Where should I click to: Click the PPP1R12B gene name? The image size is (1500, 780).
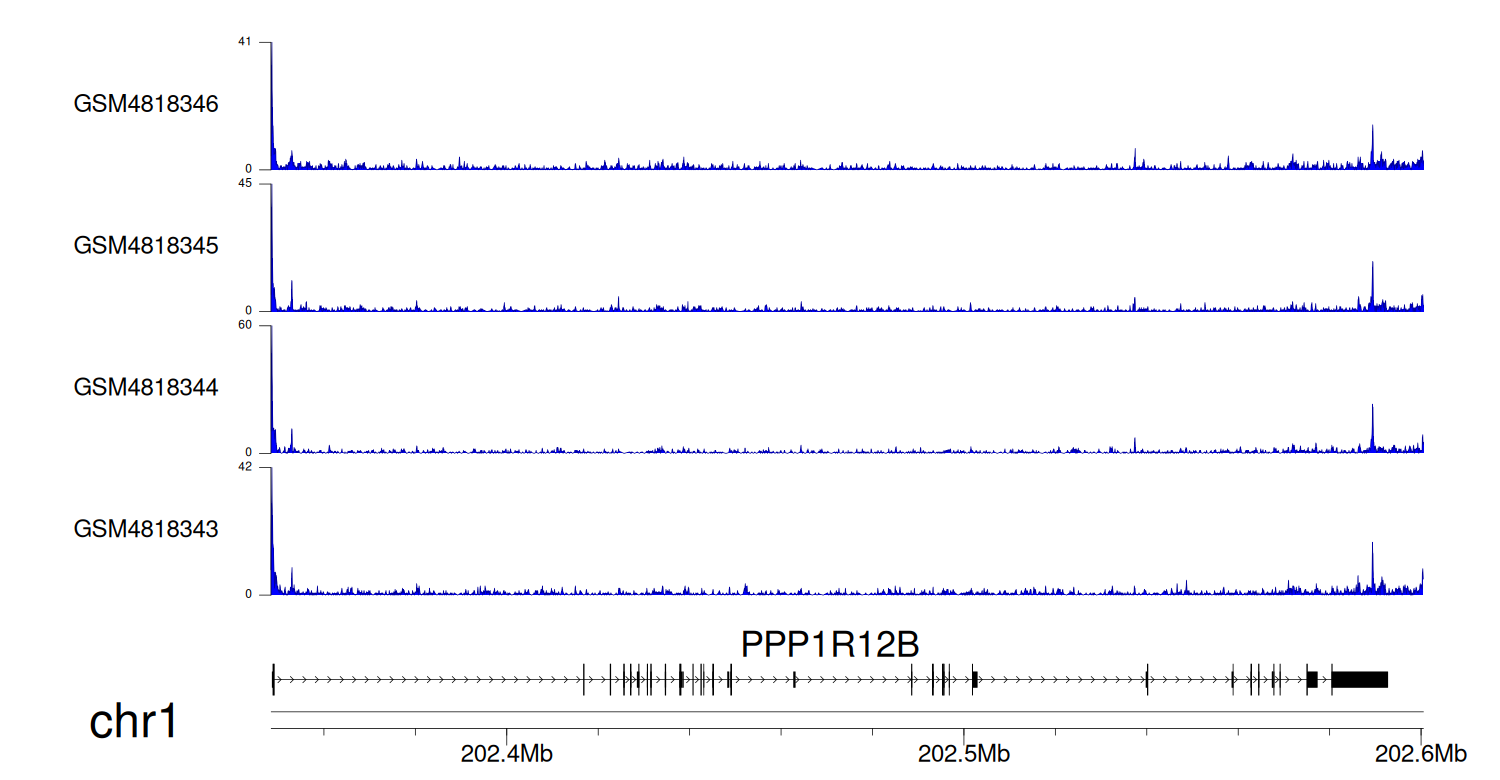(829, 645)
